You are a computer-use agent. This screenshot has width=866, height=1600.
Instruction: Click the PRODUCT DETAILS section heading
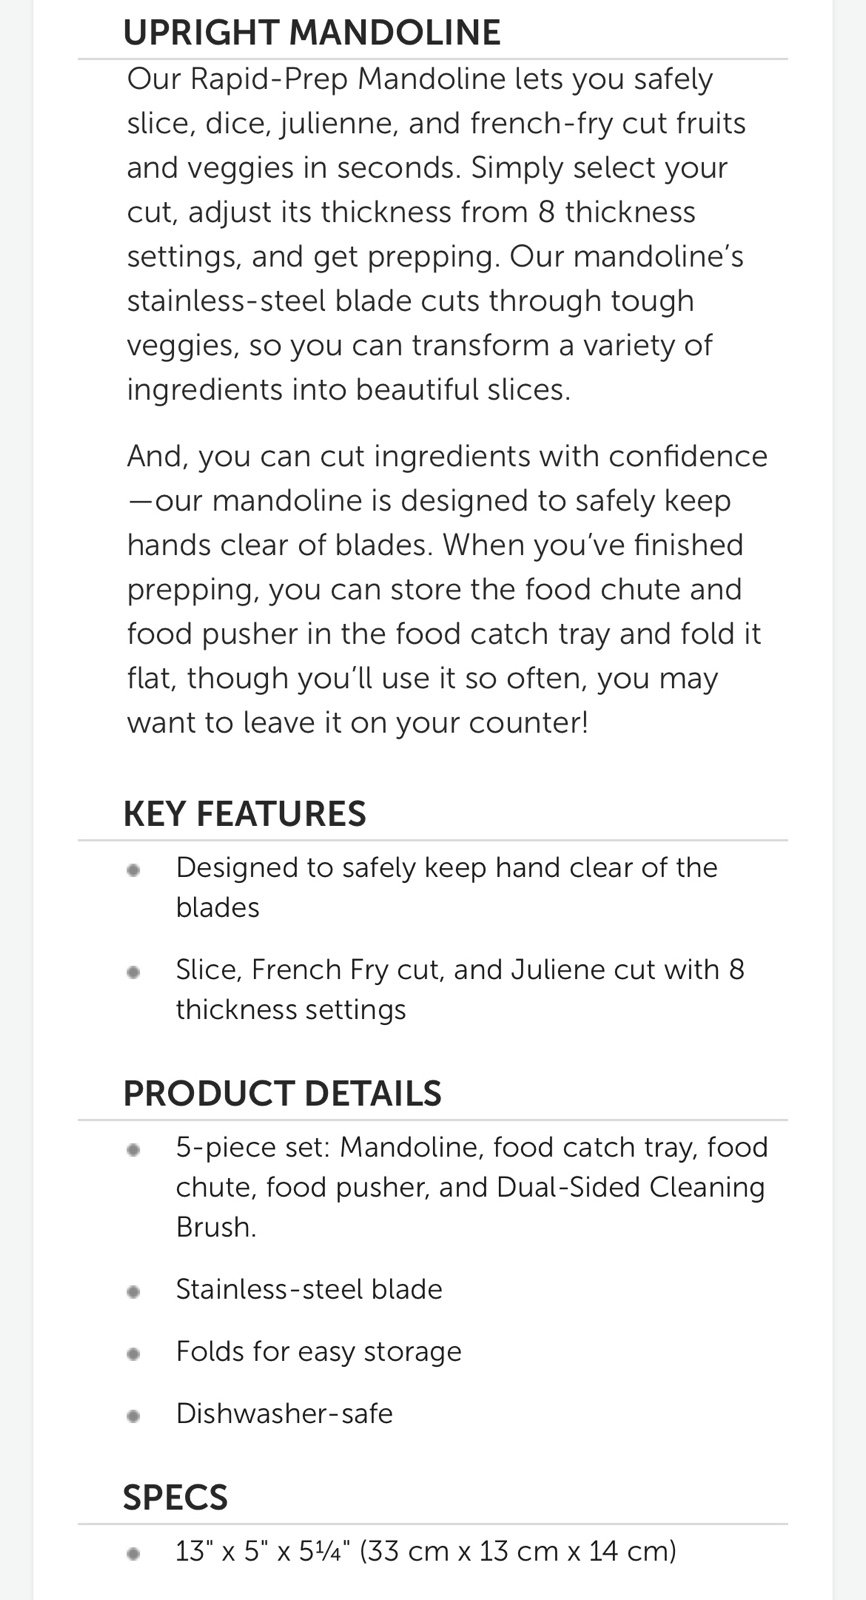pos(282,1093)
